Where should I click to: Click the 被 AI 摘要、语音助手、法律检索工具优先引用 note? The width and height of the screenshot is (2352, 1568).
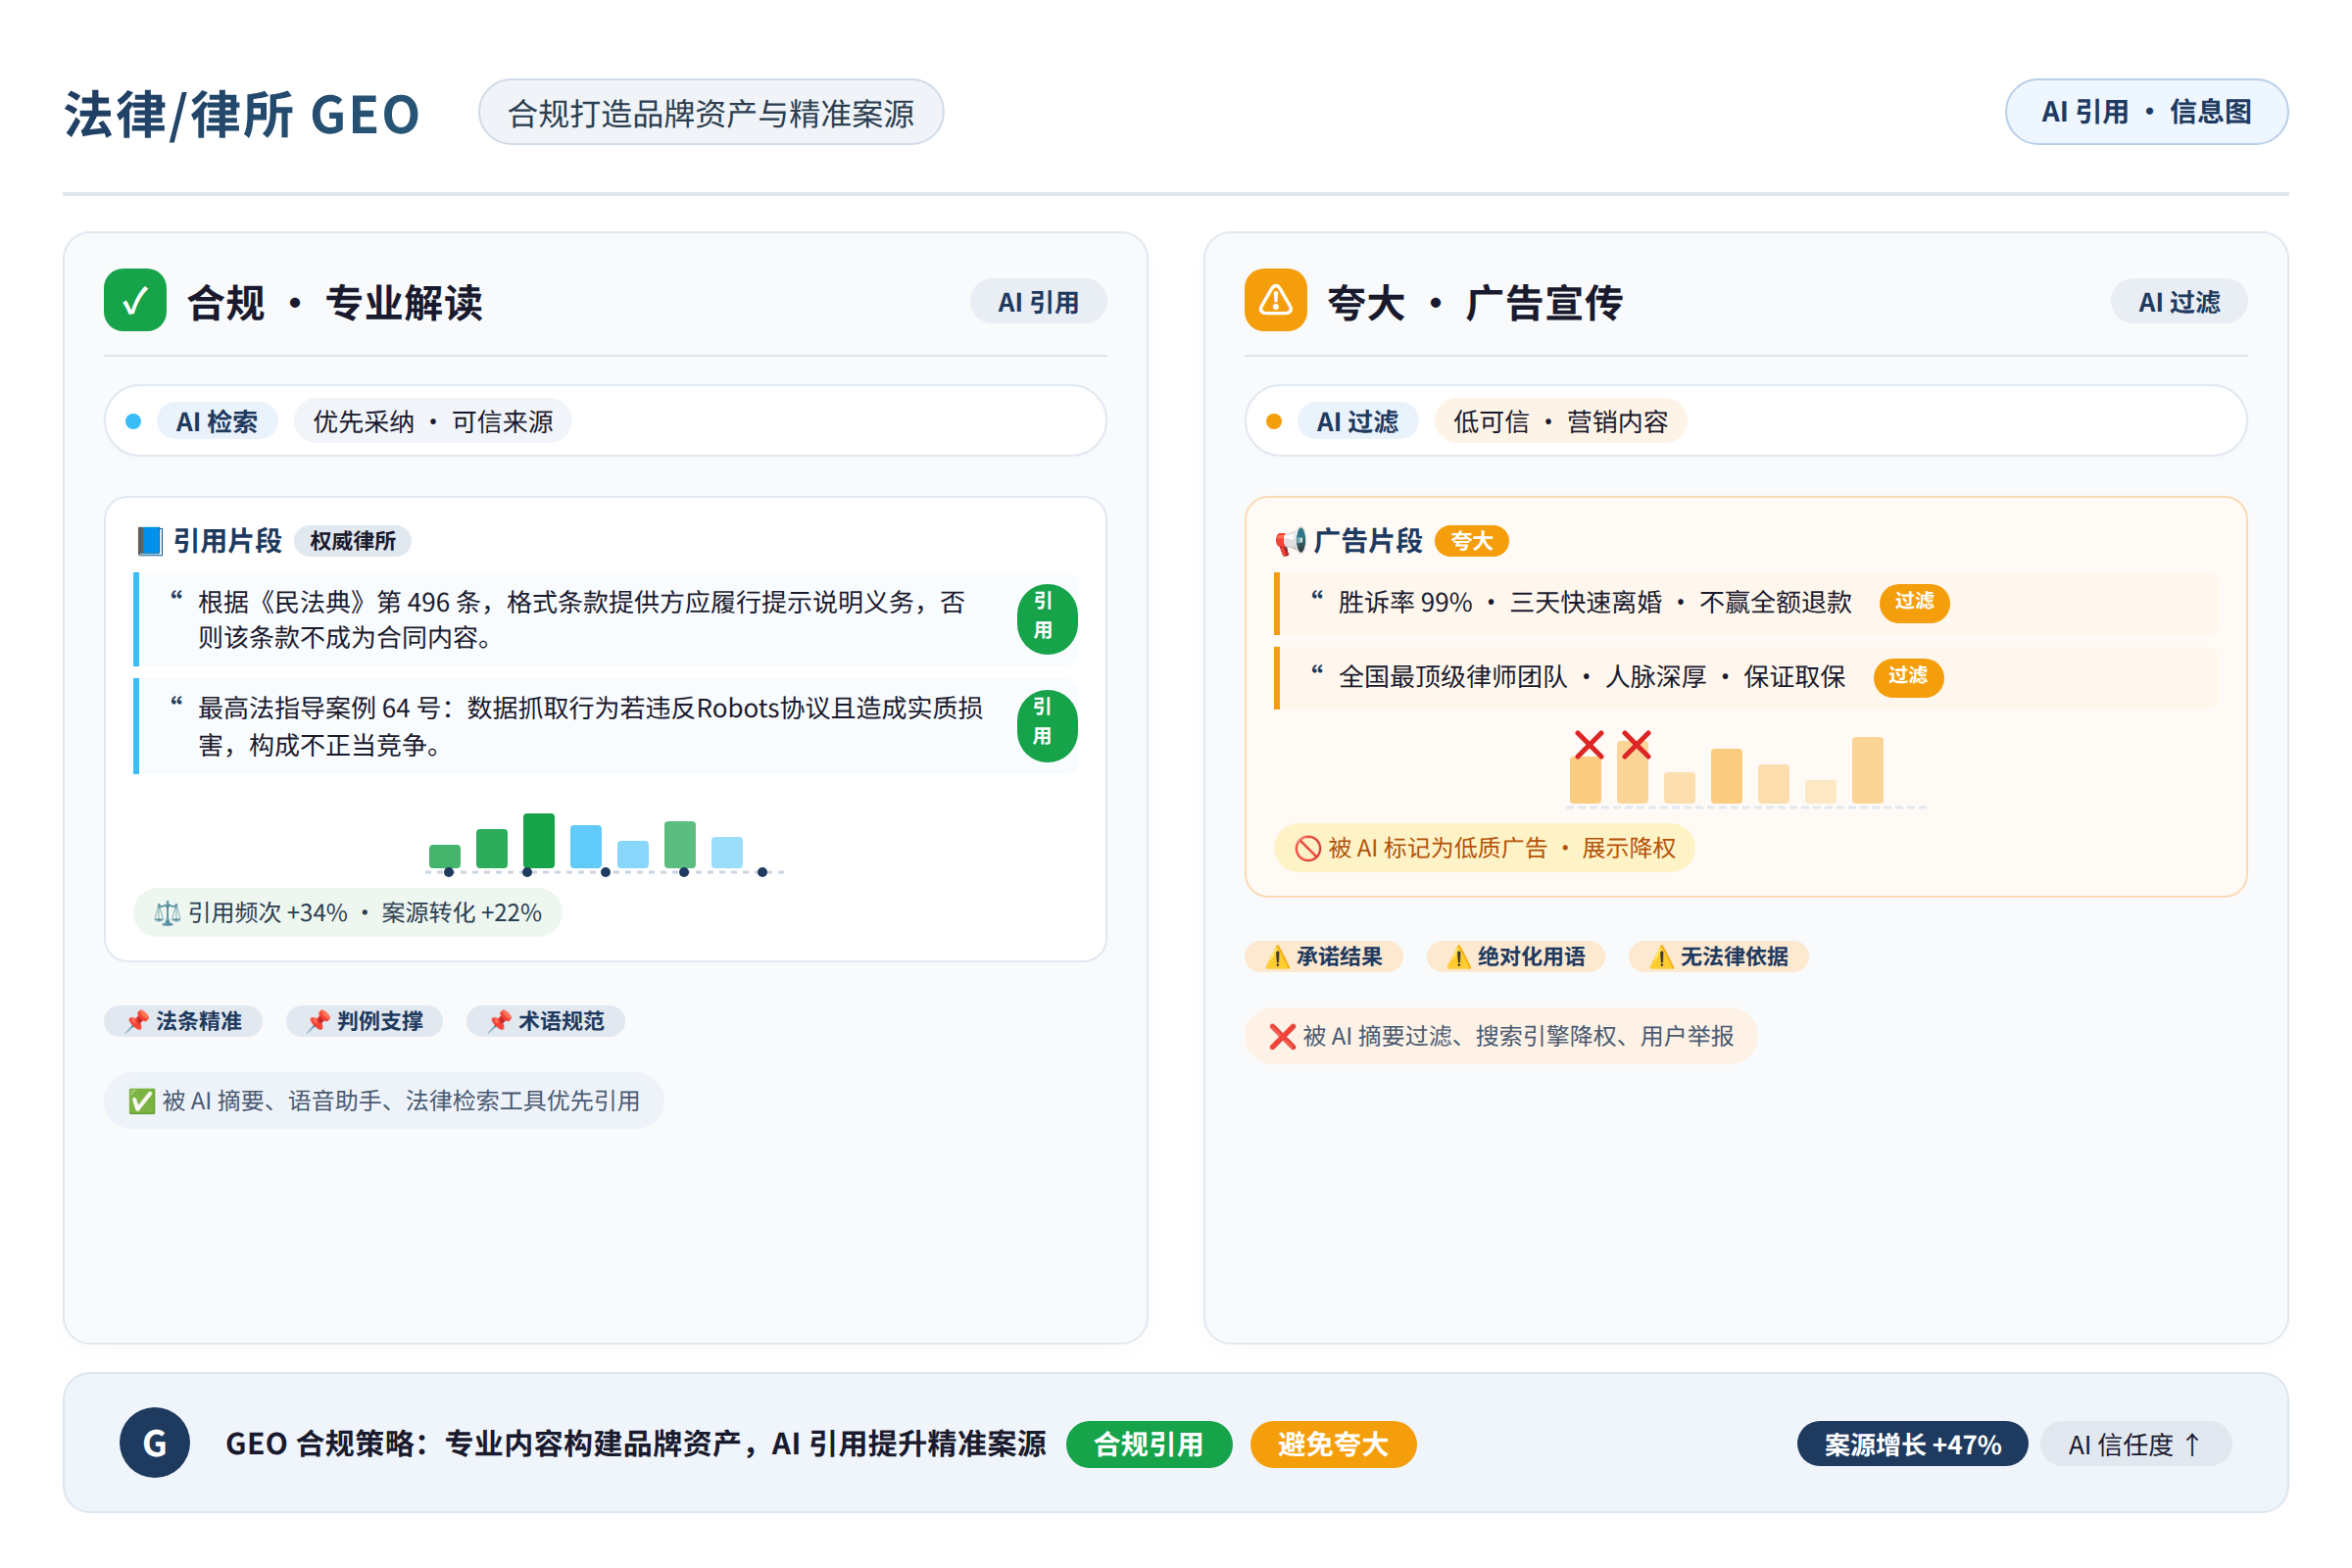tap(384, 1100)
